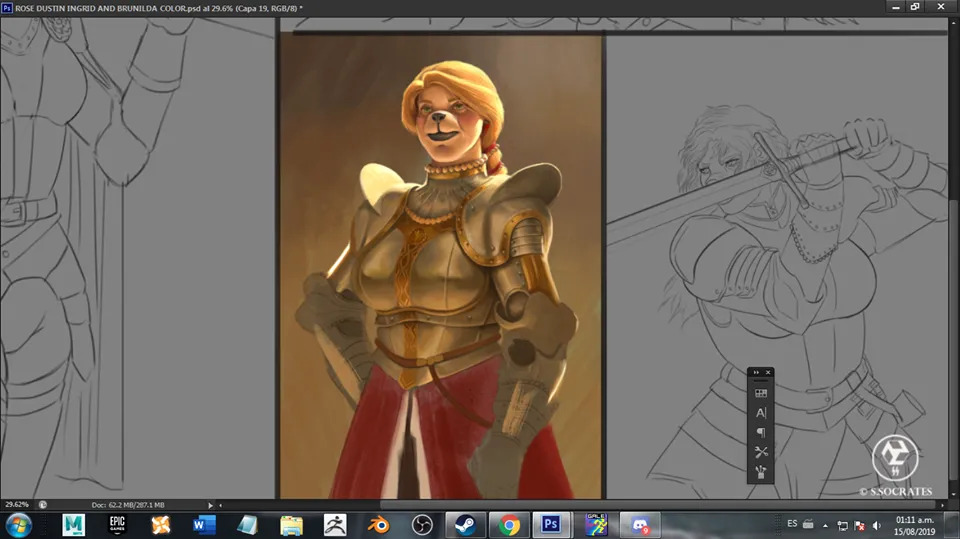Viewport: 960px width, 539px height.
Task: Click the vertical scrollbar down arrow
Action: 954,494
